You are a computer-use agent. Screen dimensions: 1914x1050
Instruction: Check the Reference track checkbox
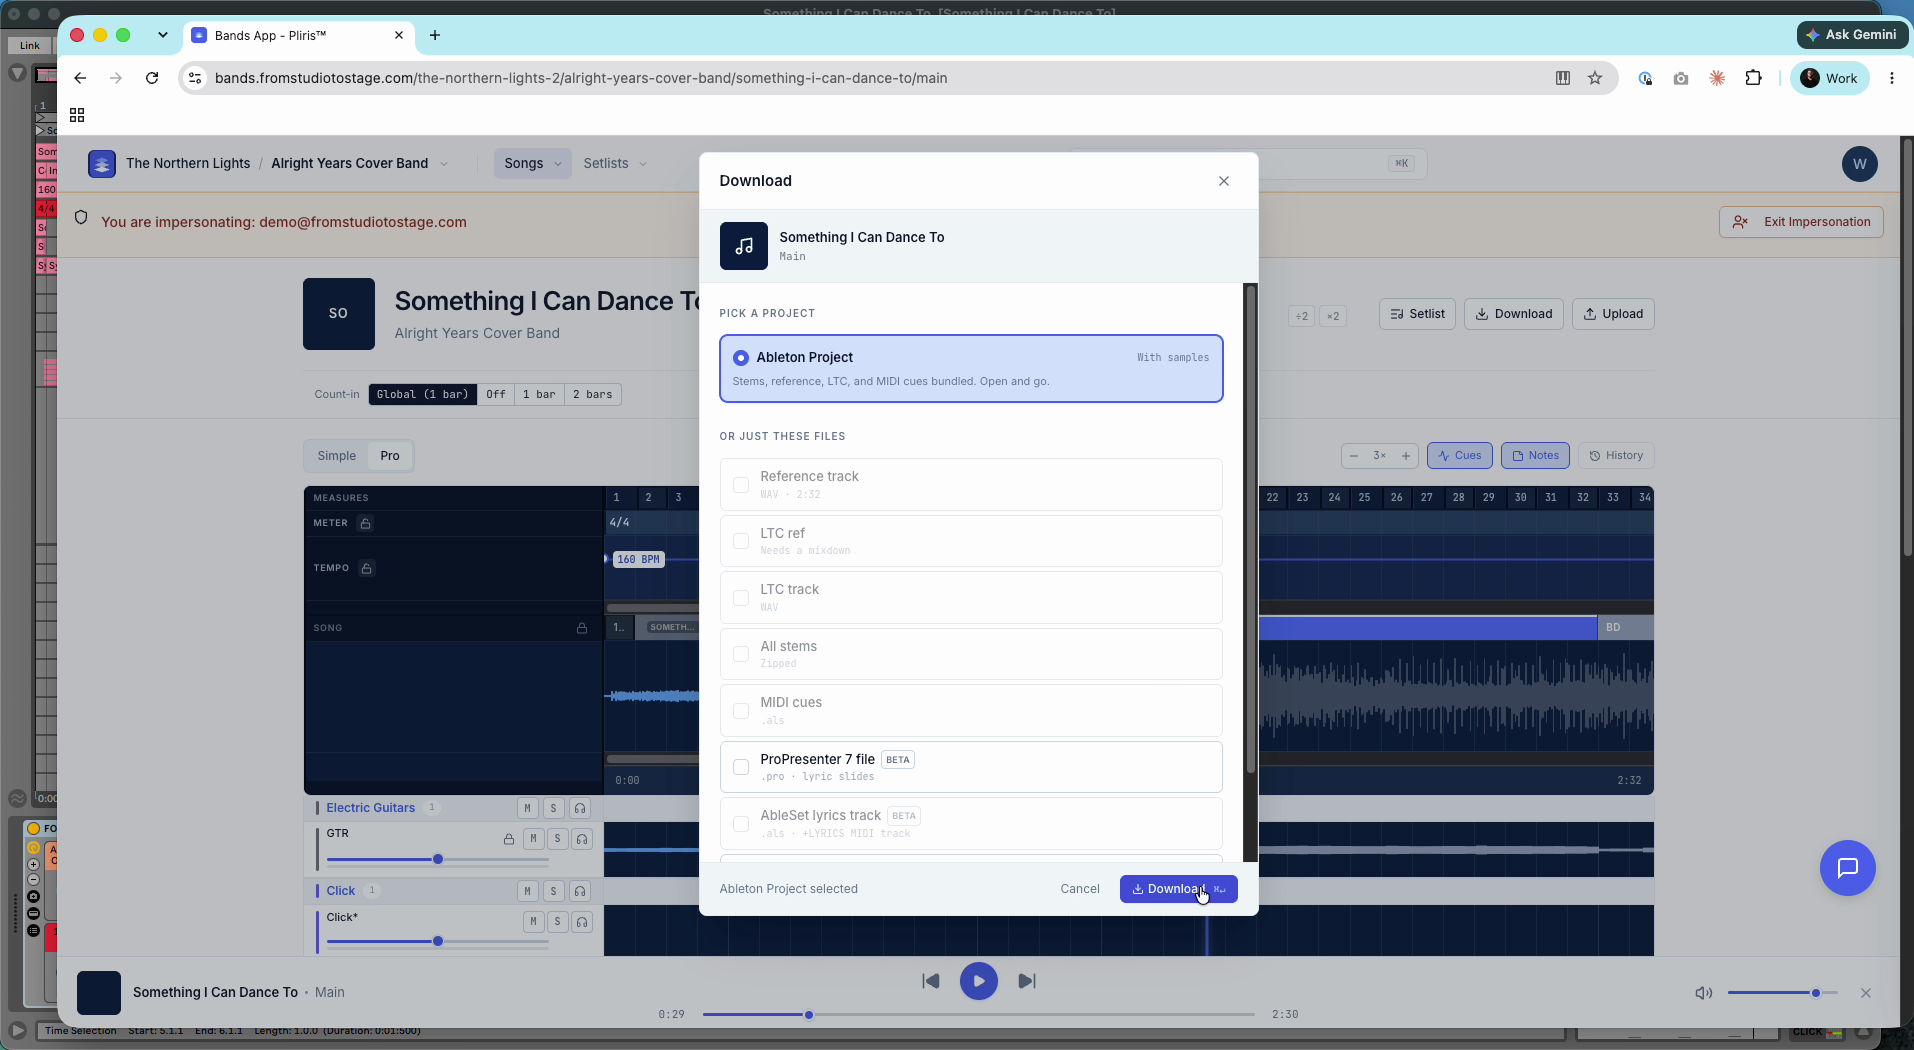pos(741,485)
